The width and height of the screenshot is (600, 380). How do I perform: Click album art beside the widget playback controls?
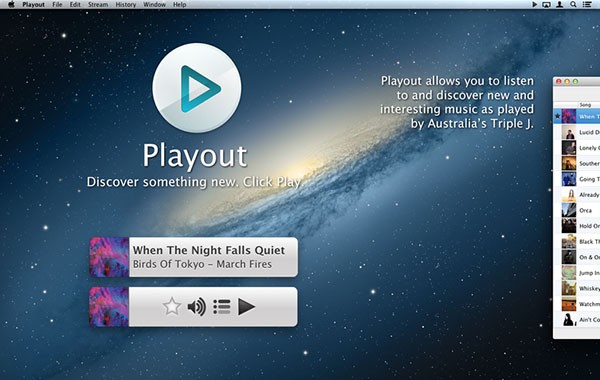109,307
